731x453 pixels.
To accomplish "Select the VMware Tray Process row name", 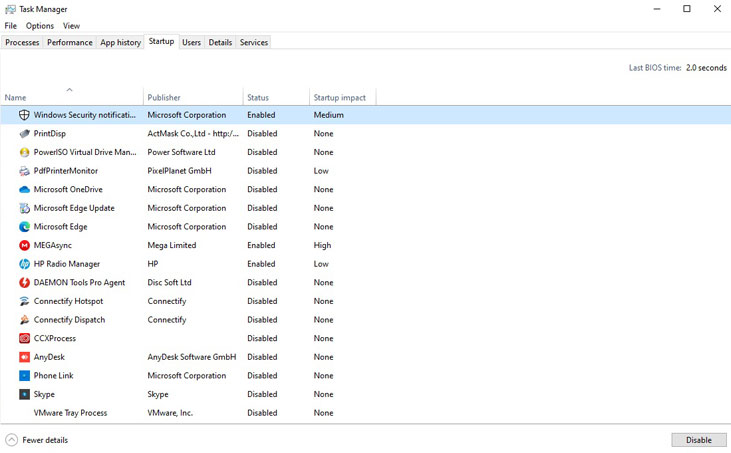I will (70, 413).
